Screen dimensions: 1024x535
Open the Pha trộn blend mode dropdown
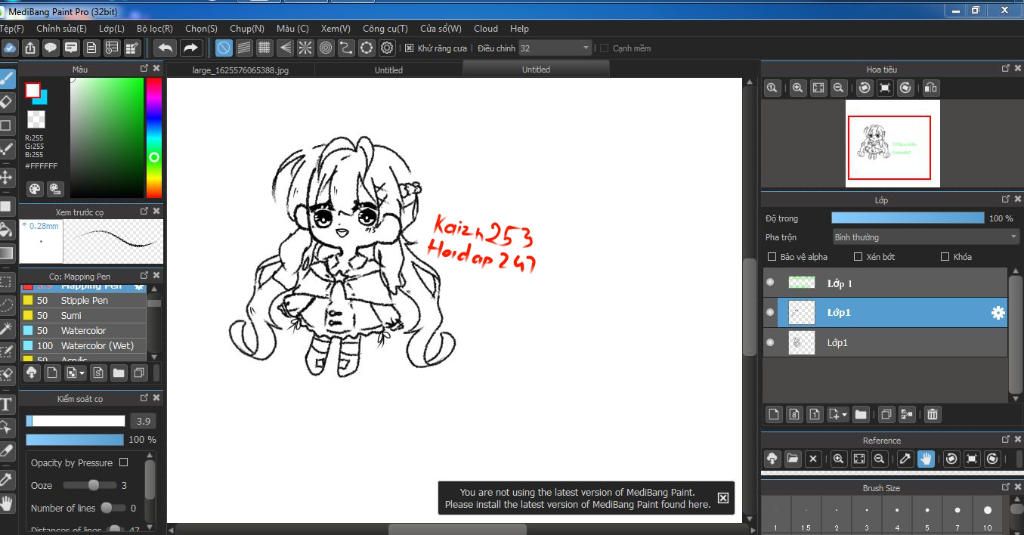pyautogui.click(x=925, y=237)
